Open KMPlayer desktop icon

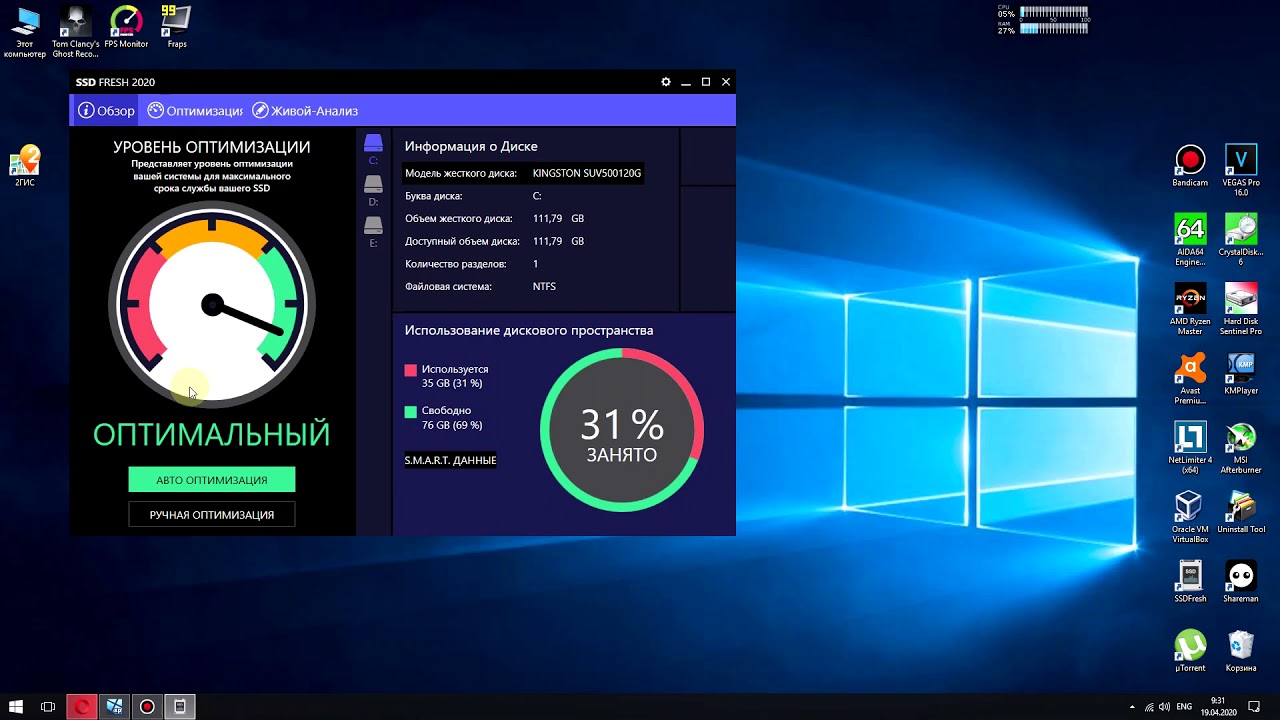tap(1240, 374)
